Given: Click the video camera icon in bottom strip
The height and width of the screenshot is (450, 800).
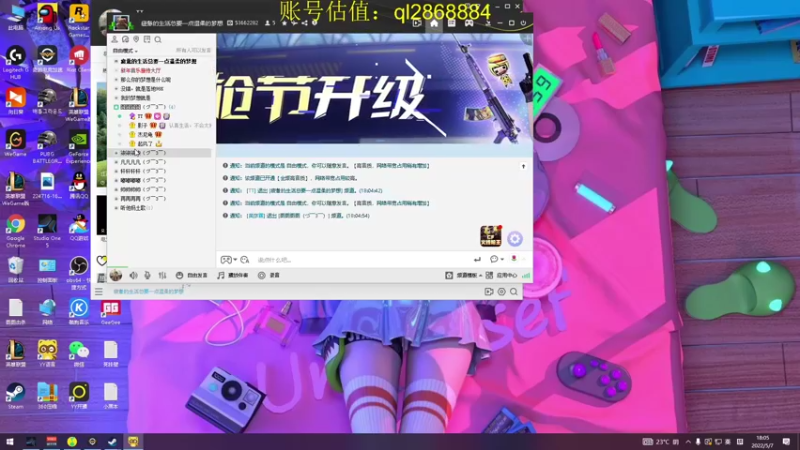Looking at the screenshot, I should point(489,291).
